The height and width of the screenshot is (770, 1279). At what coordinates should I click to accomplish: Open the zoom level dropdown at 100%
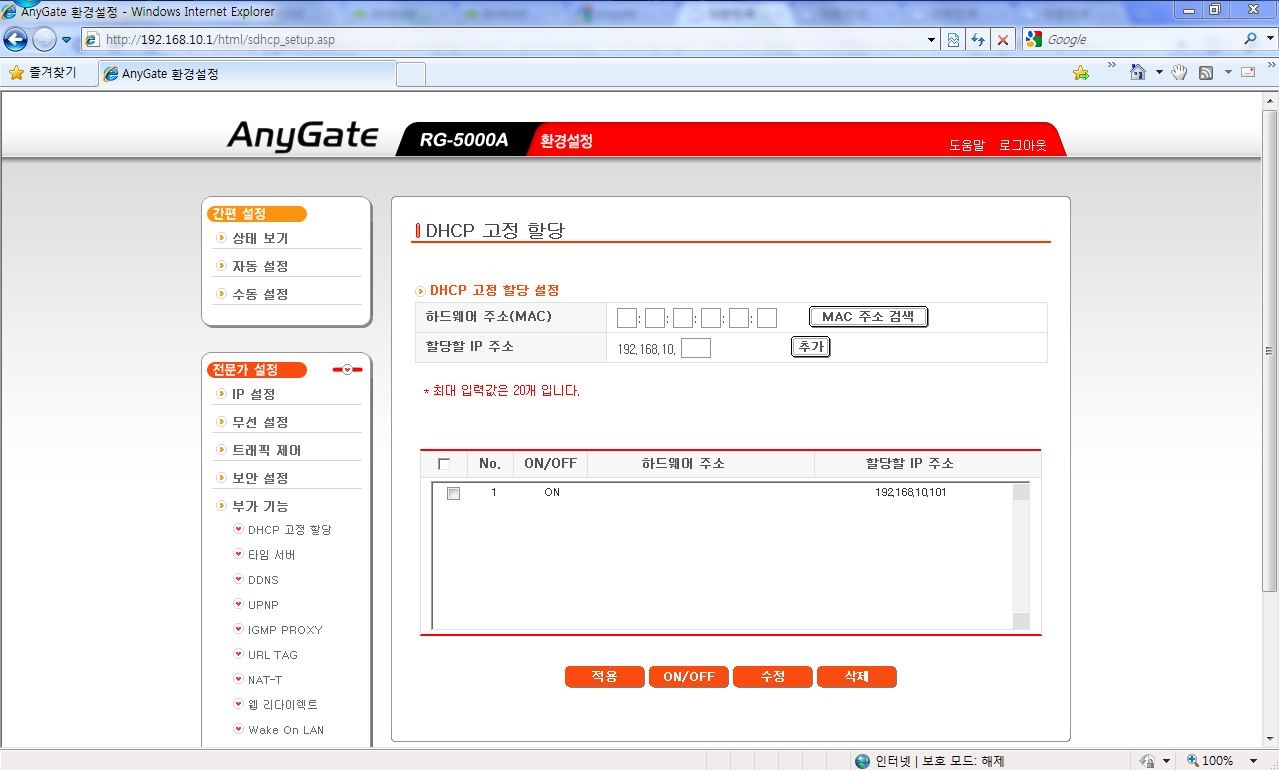tap(1254, 761)
